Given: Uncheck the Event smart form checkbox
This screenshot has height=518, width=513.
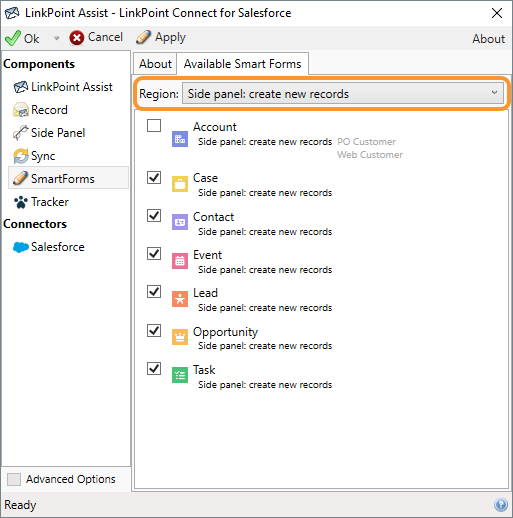Looking at the screenshot, I should [154, 254].
